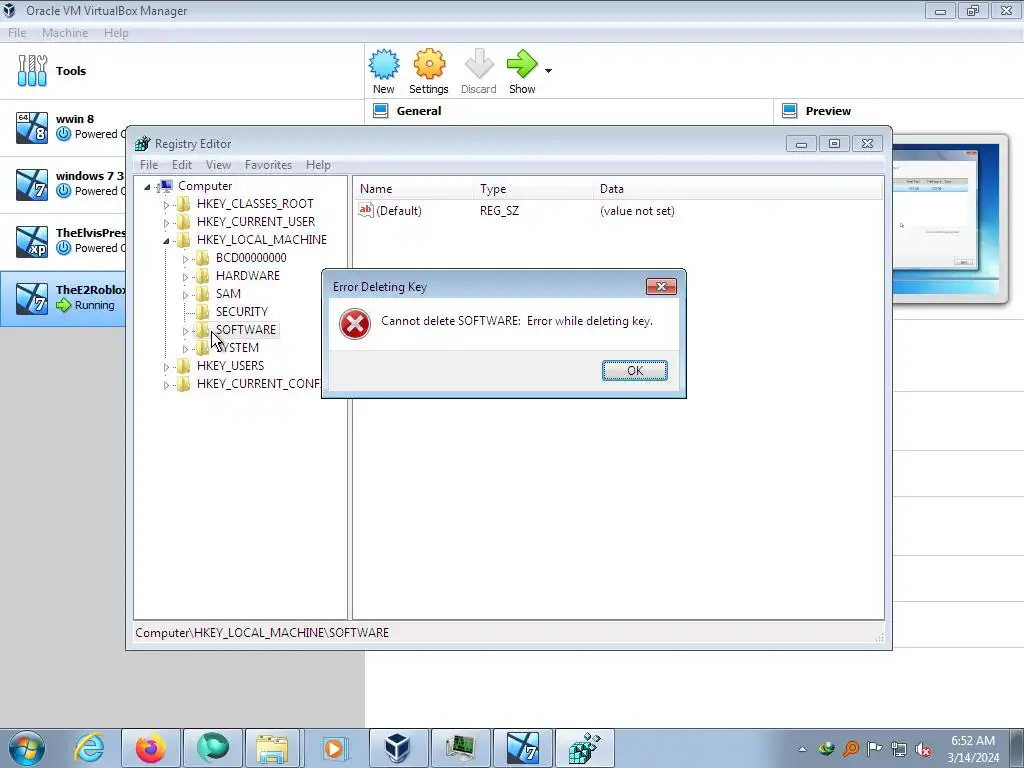This screenshot has height=768, width=1024.
Task: Expand the SAM key
Action: [x=185, y=295]
